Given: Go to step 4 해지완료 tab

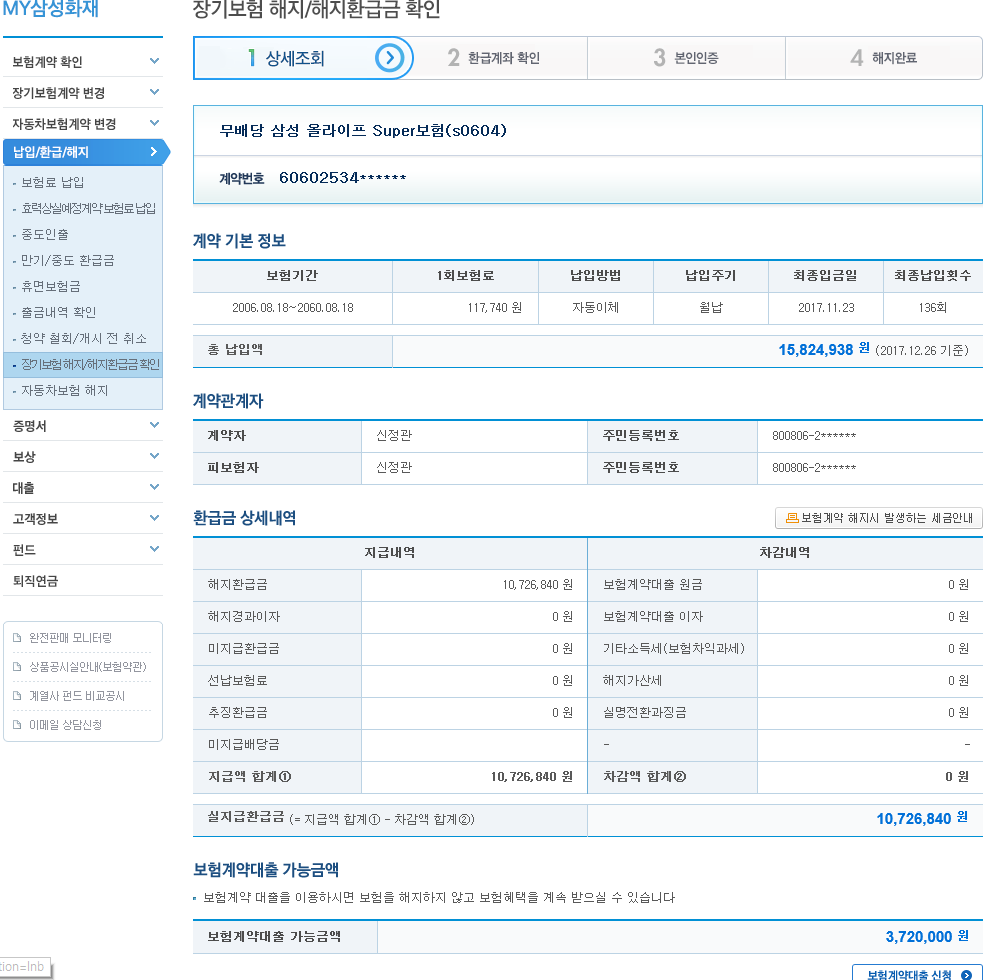Looking at the screenshot, I should [x=883, y=58].
